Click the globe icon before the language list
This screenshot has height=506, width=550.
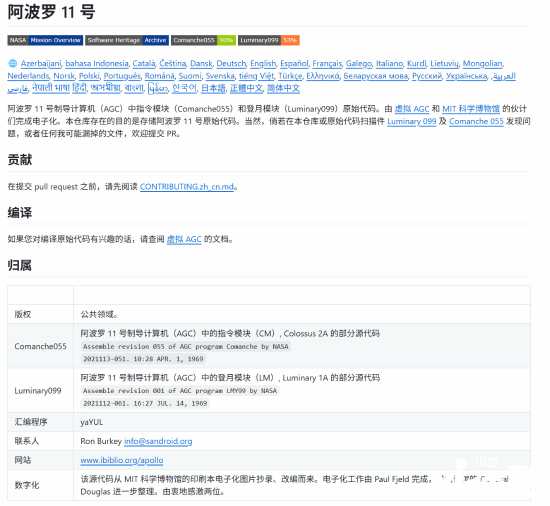(13, 63)
